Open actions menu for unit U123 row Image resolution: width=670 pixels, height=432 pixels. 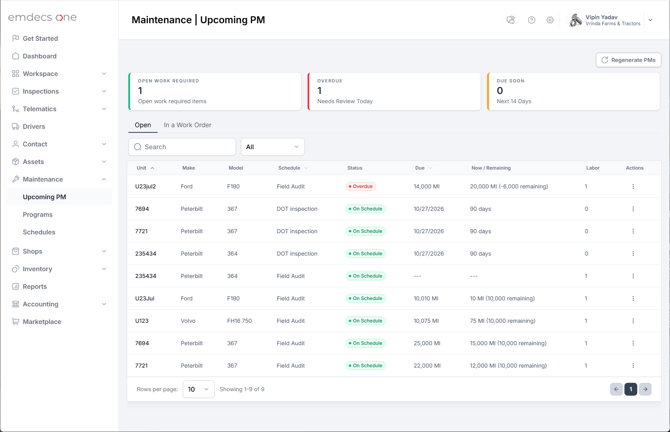633,321
